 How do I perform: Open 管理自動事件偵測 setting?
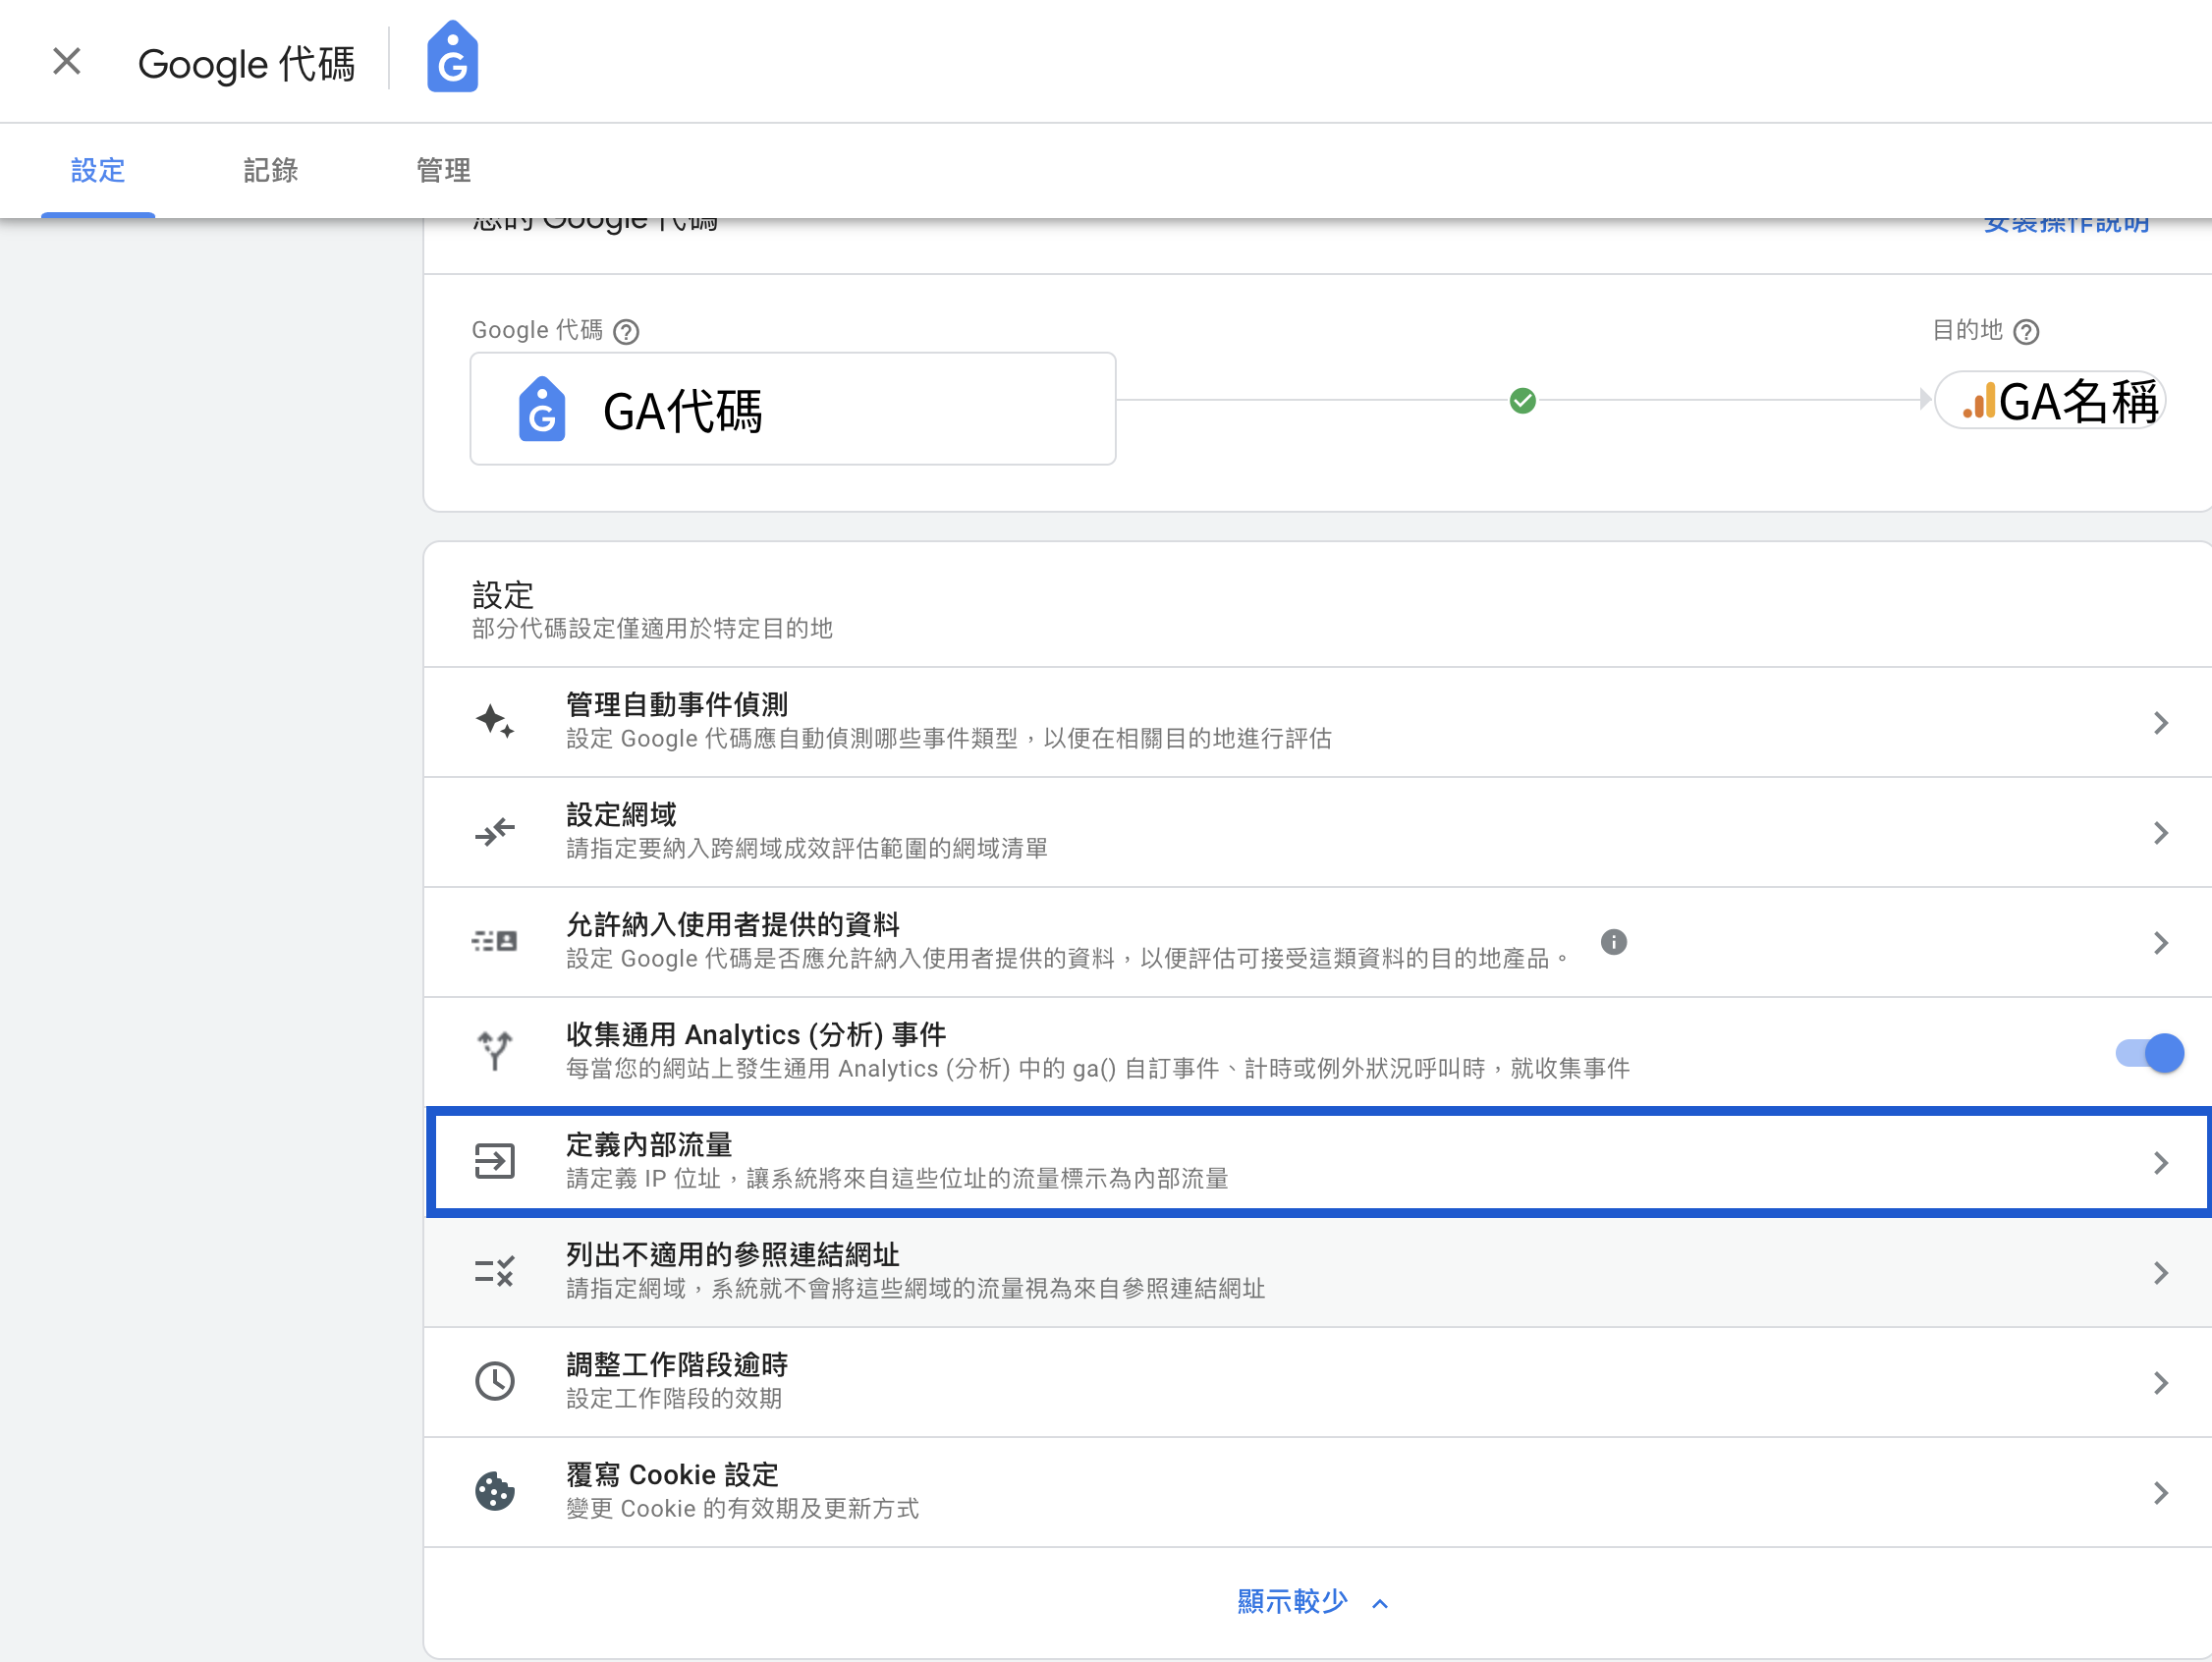[x=1318, y=722]
